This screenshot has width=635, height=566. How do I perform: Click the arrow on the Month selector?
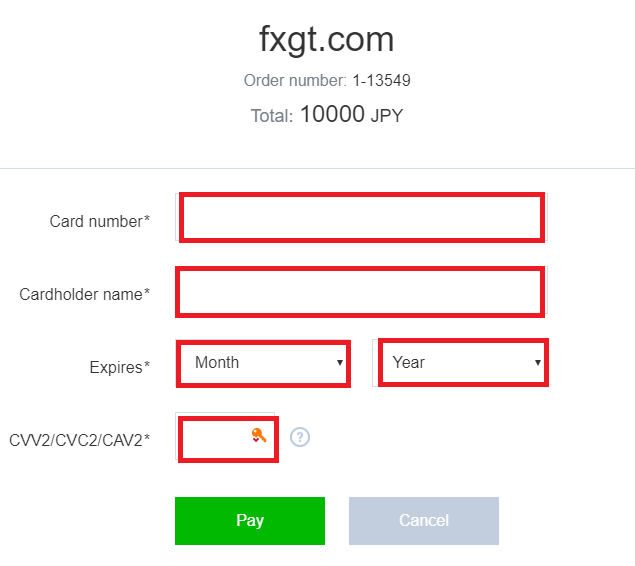[x=340, y=363]
